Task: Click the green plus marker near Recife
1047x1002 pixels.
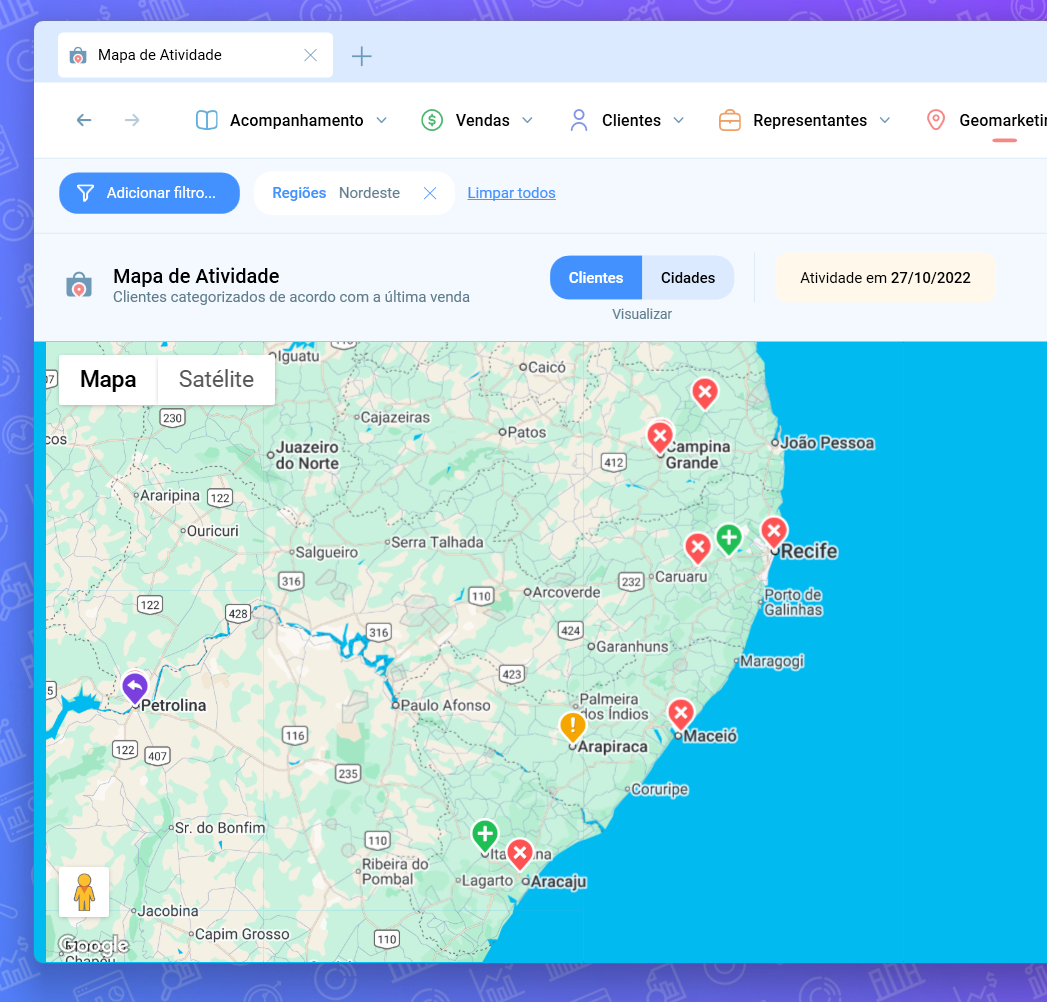Action: click(729, 539)
